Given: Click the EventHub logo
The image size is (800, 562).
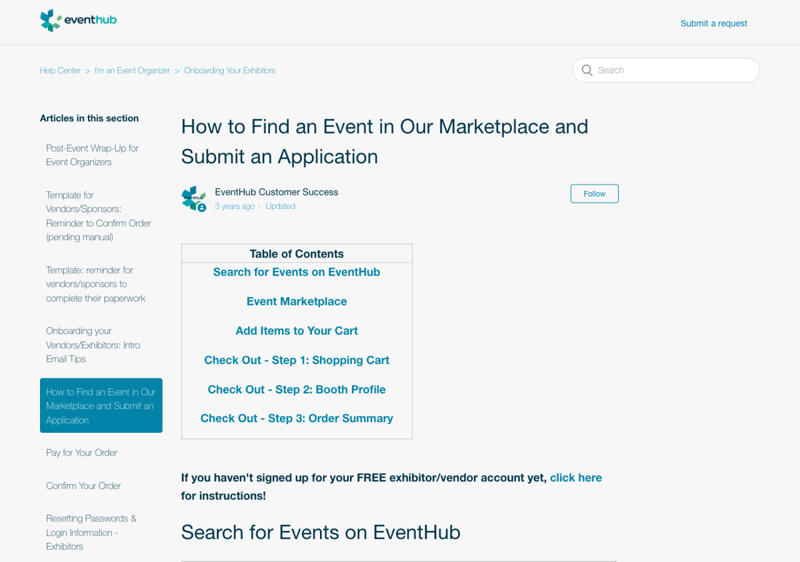Looking at the screenshot, I should (x=79, y=20).
